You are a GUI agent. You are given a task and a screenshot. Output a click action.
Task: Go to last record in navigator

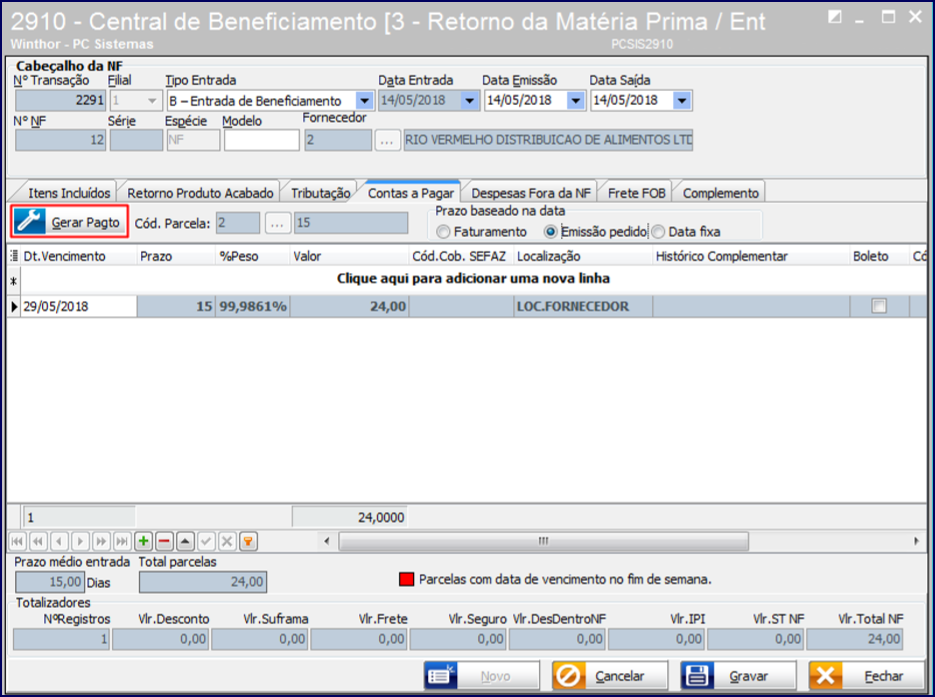(122, 541)
